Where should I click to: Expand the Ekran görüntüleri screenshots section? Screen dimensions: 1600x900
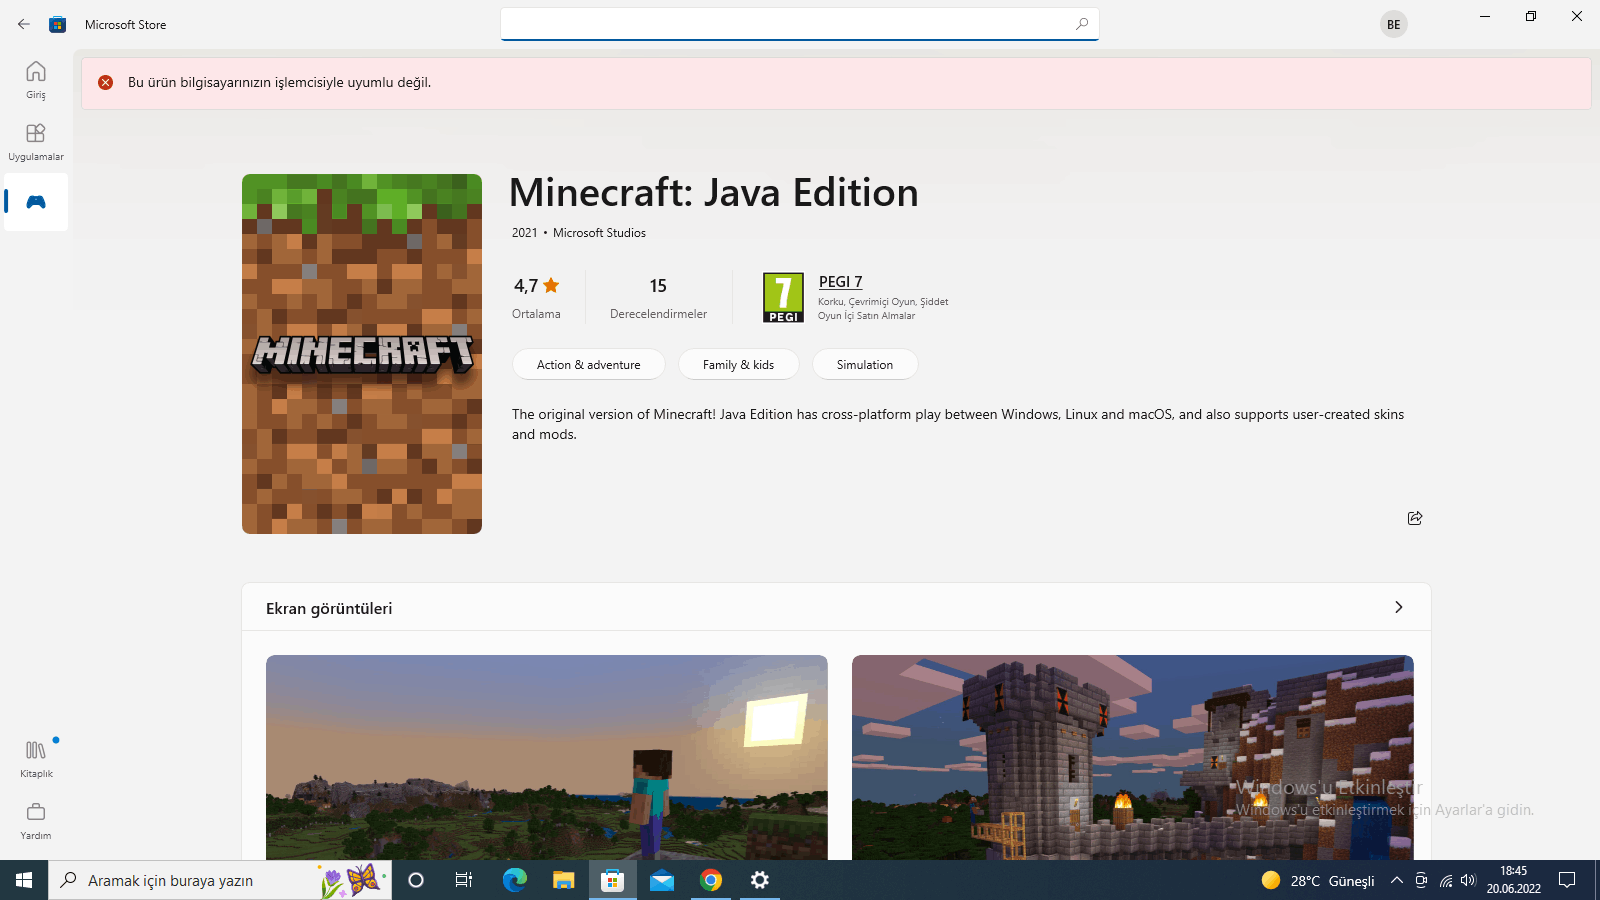tap(1398, 607)
